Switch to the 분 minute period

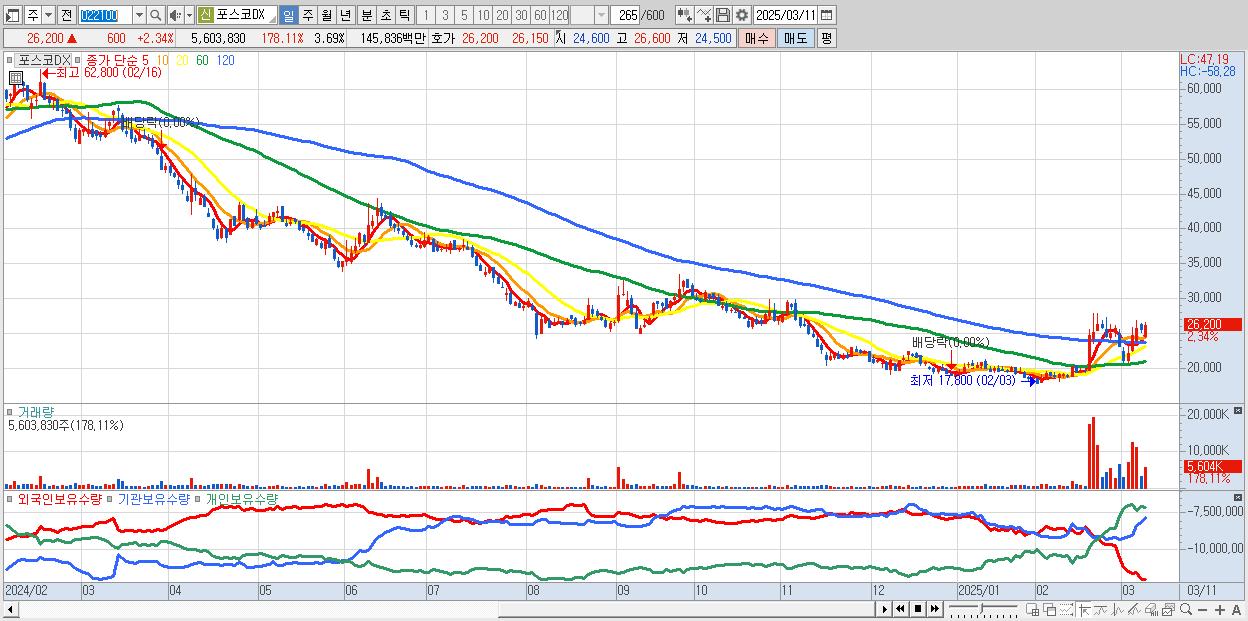pos(366,15)
